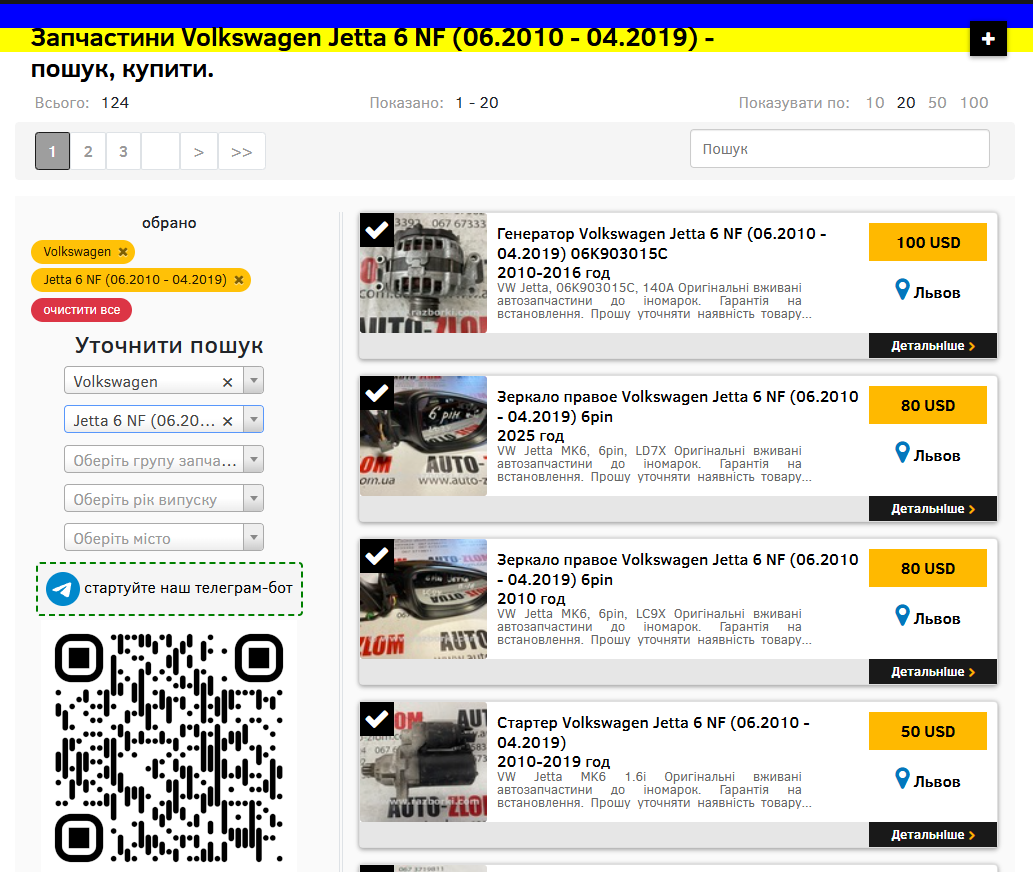The height and width of the screenshot is (872, 1033).
Task: Go to page 2 of results
Action: (x=88, y=151)
